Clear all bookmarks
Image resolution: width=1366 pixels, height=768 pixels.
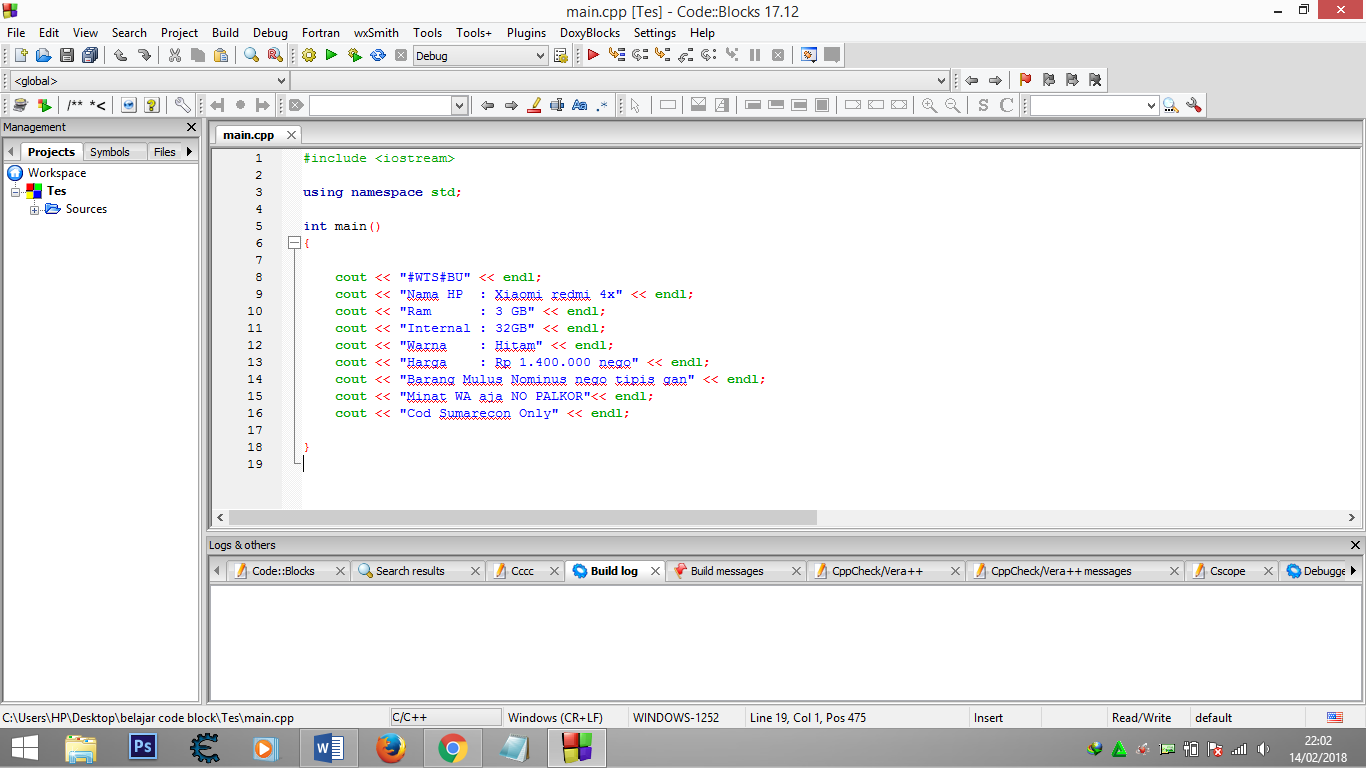click(1095, 80)
